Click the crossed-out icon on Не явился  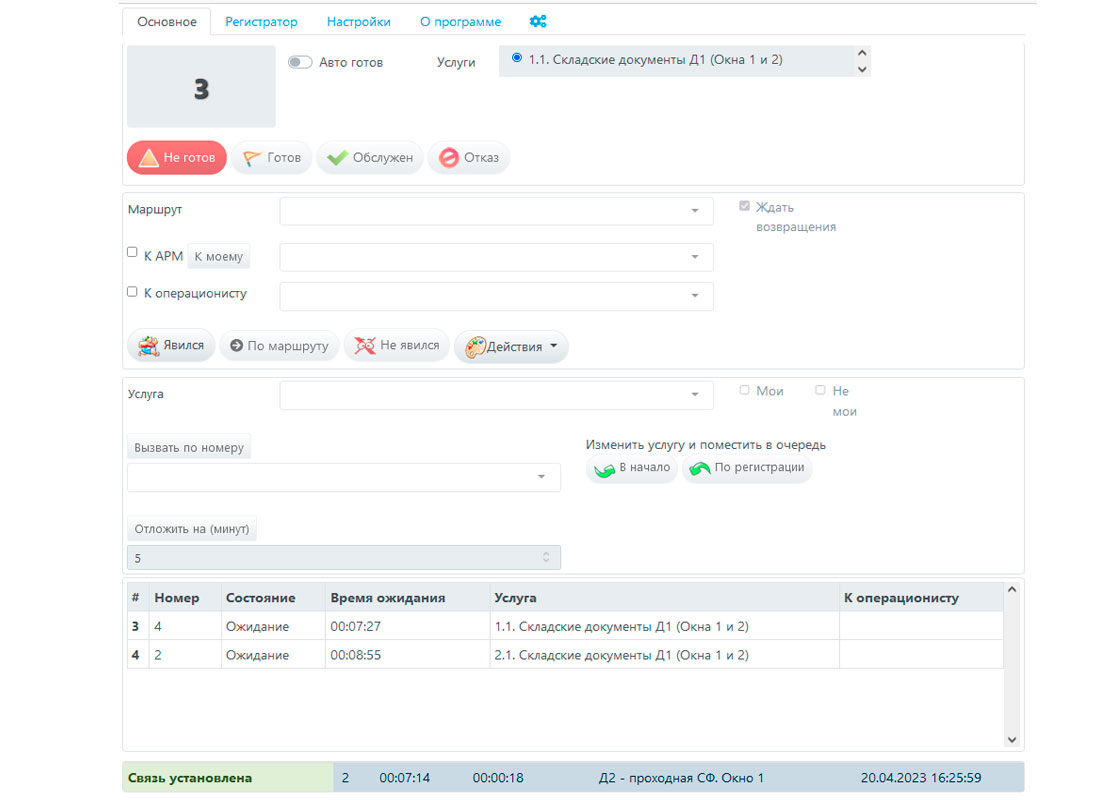(x=365, y=345)
